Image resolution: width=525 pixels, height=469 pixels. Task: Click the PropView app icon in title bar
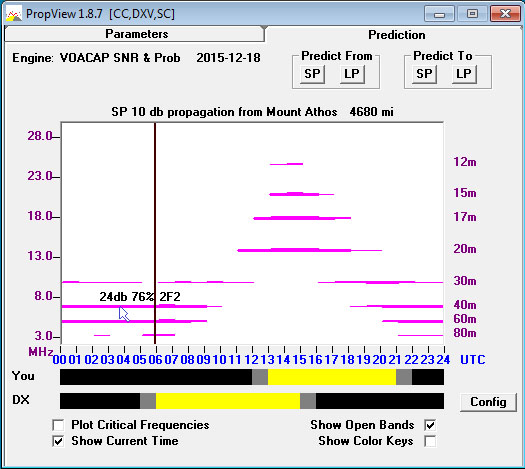pos(14,14)
